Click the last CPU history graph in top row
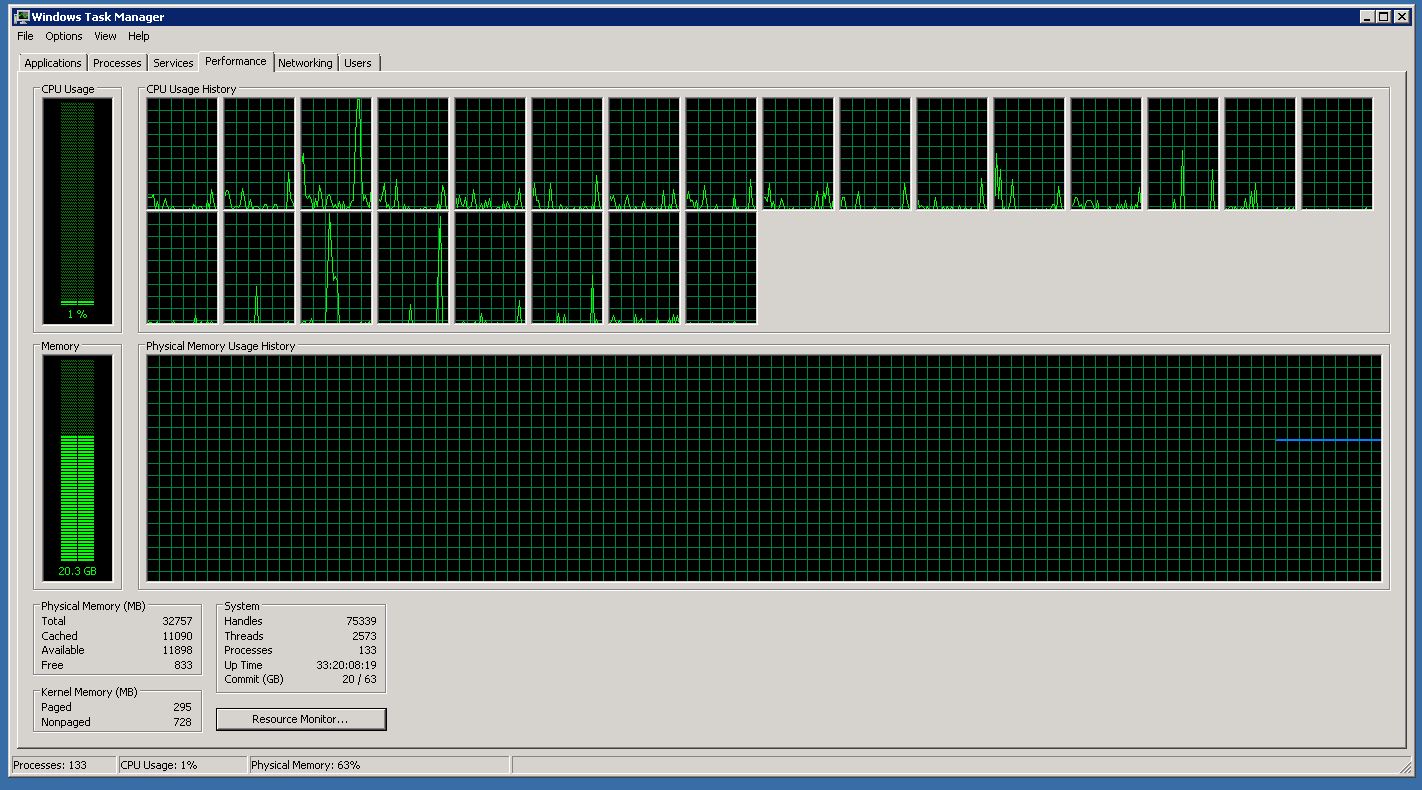 tap(1337, 154)
